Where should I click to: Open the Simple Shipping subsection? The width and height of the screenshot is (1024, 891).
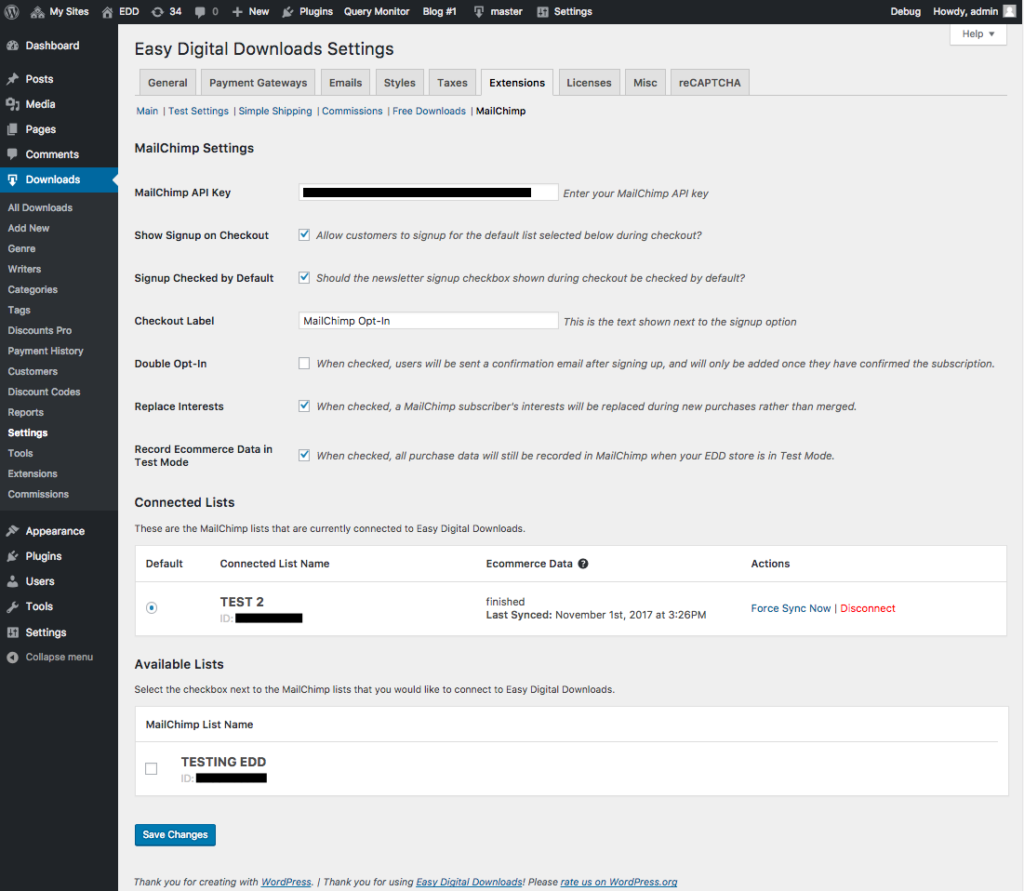coord(275,111)
